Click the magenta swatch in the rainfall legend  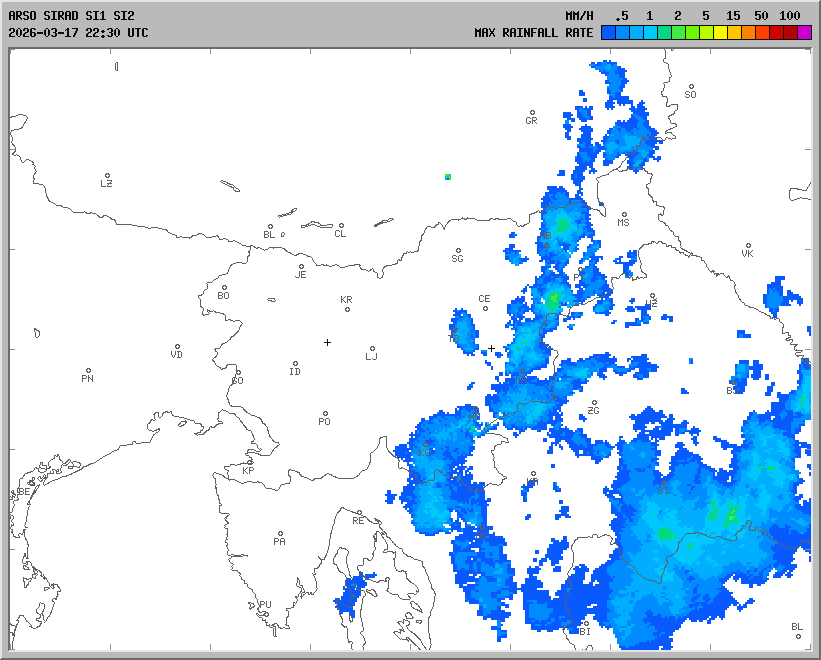tap(804, 33)
